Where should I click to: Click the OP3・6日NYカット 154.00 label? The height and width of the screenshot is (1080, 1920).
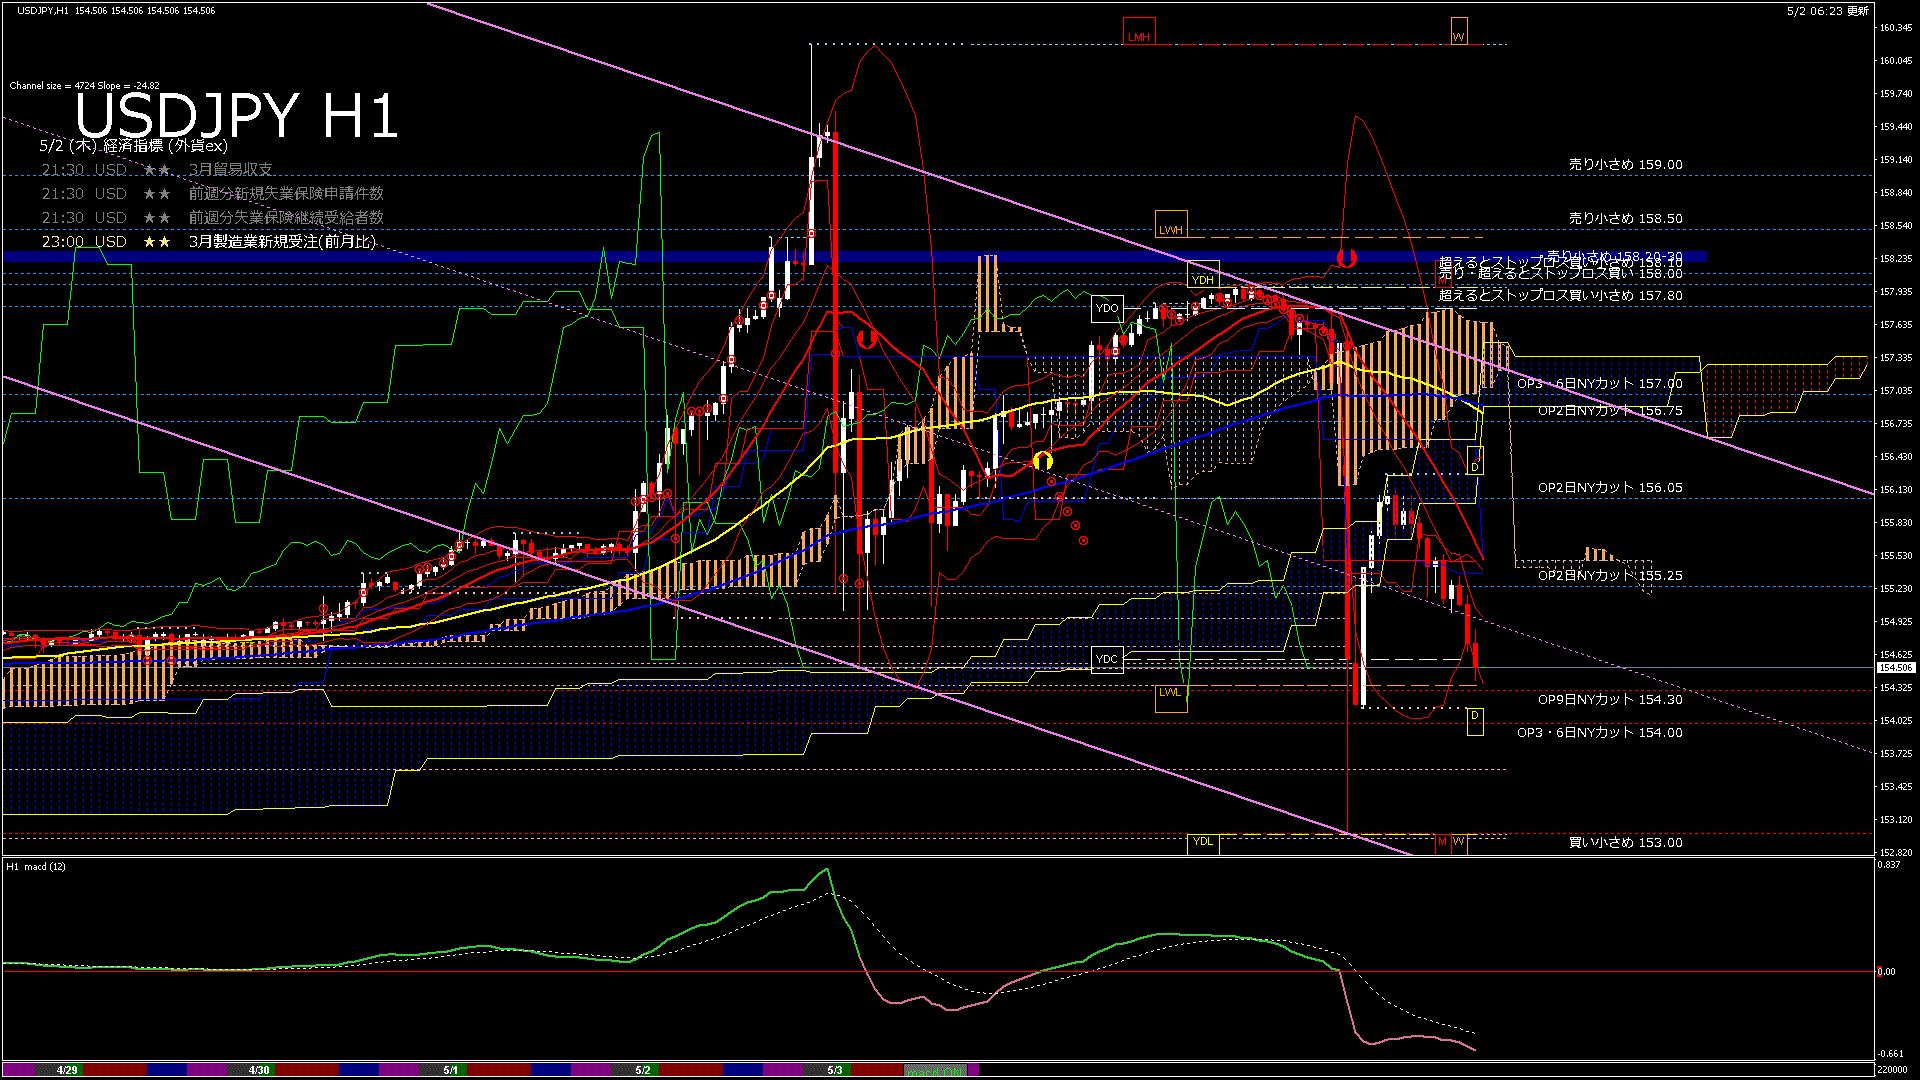[1600, 733]
